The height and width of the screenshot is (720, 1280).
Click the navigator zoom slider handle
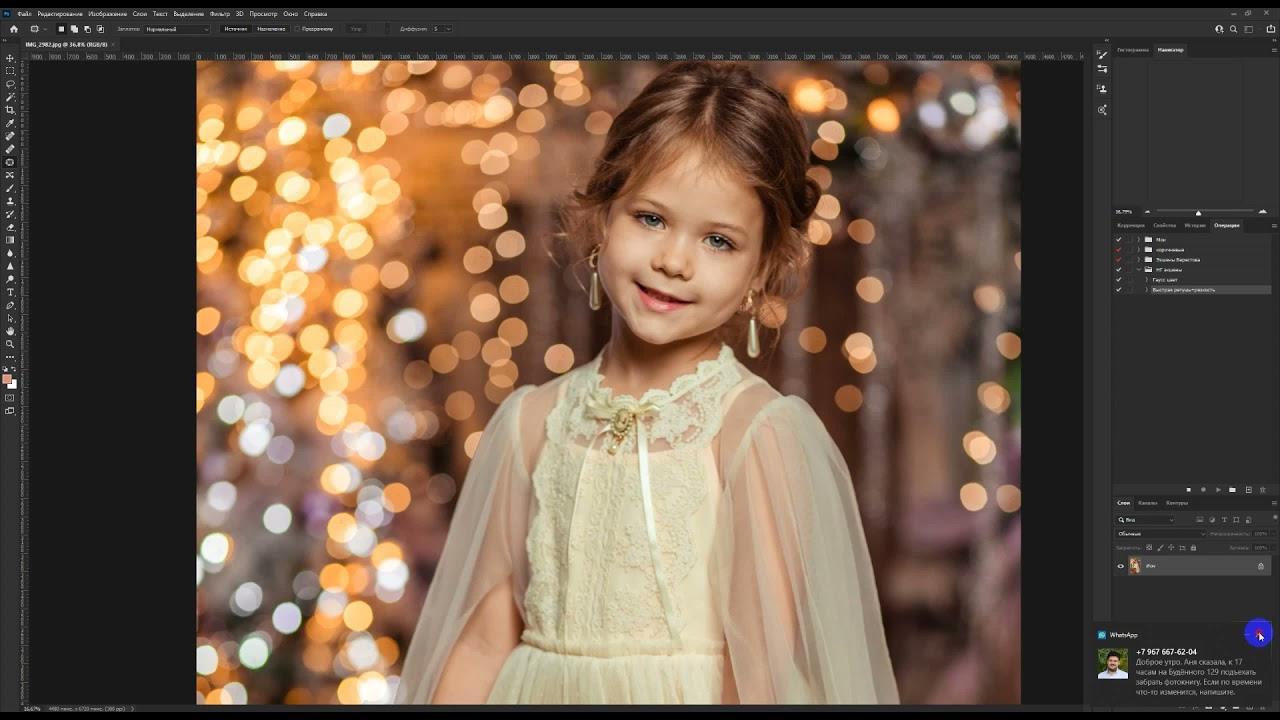(1198, 212)
